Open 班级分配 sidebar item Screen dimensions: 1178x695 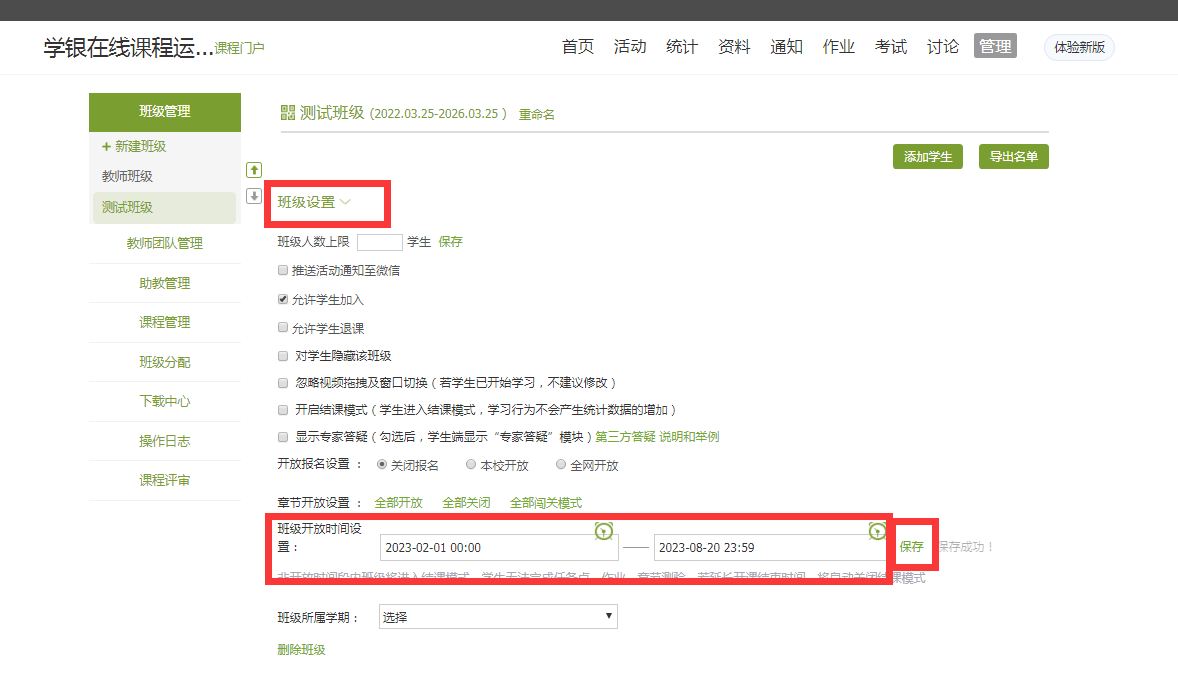[165, 362]
